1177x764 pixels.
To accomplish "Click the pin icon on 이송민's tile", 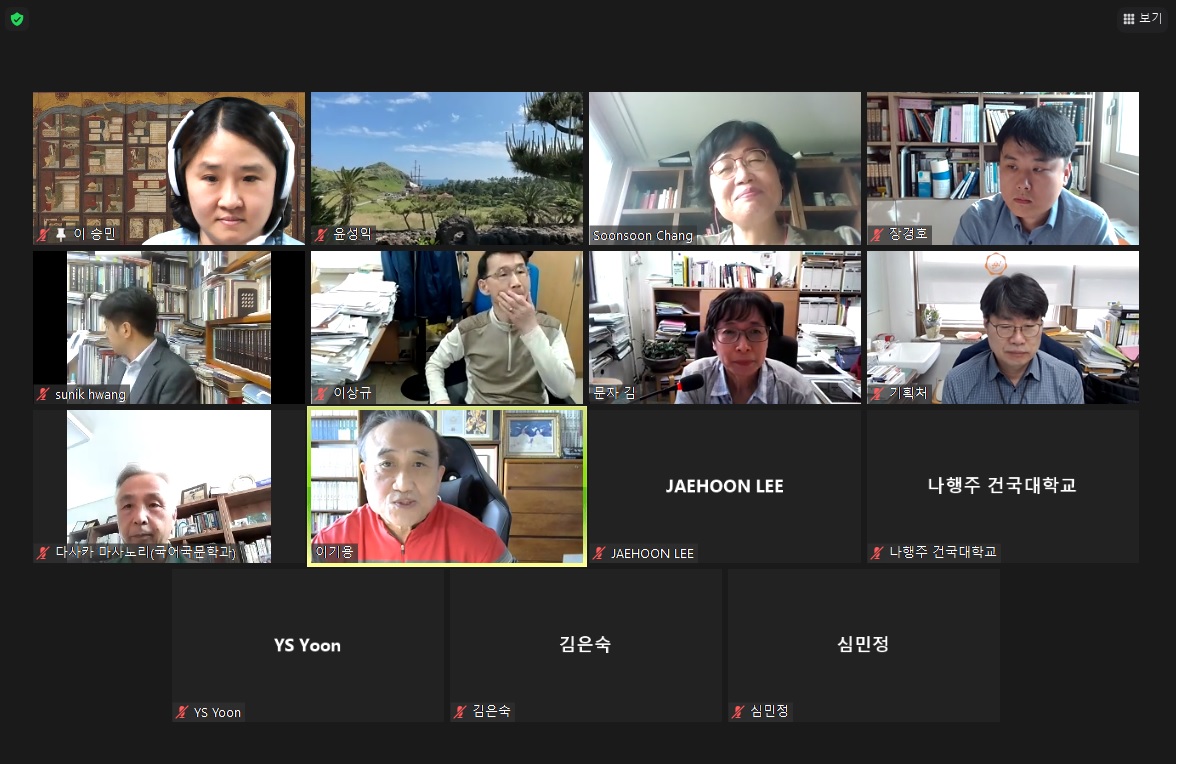I will [x=61, y=234].
